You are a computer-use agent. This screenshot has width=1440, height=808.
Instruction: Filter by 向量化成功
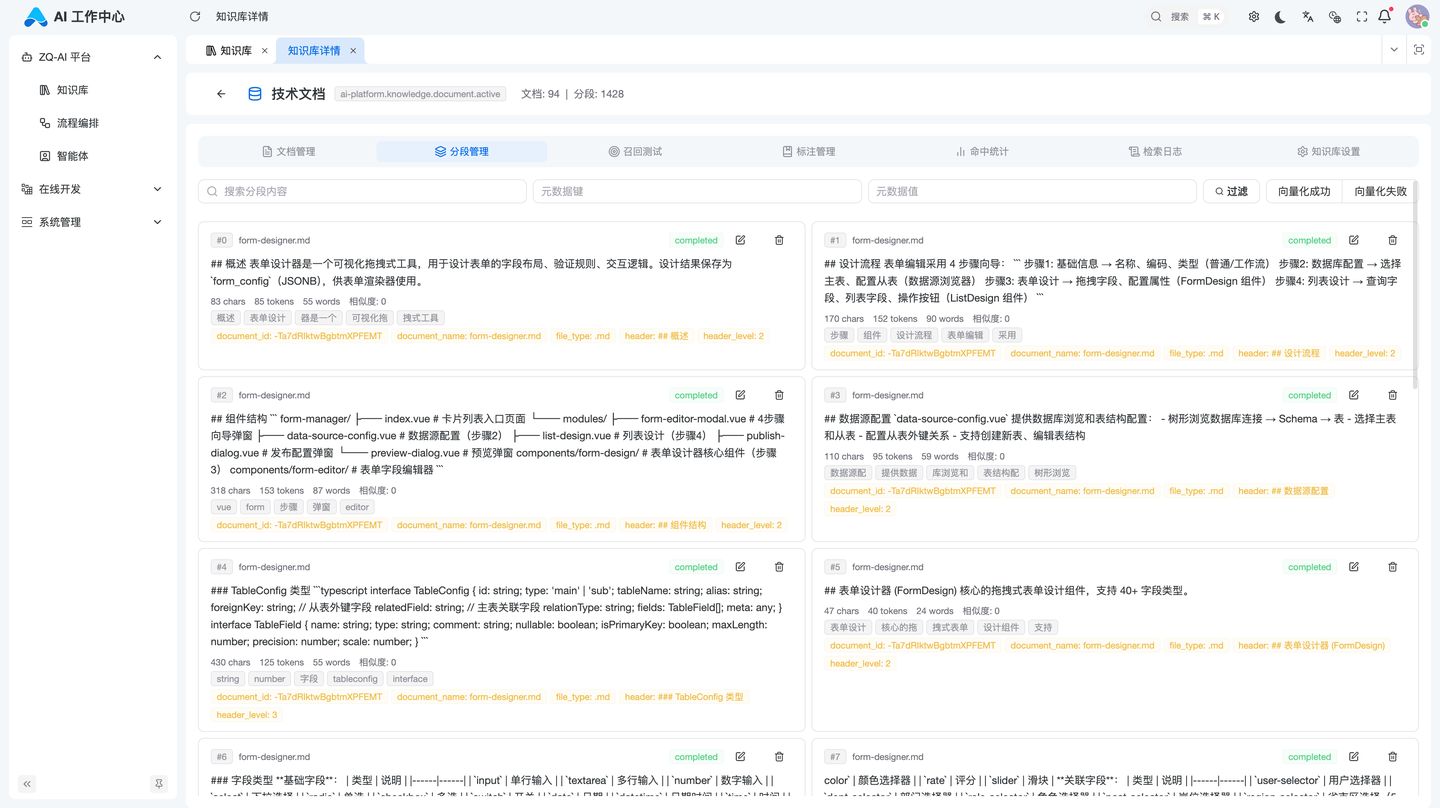[1304, 191]
